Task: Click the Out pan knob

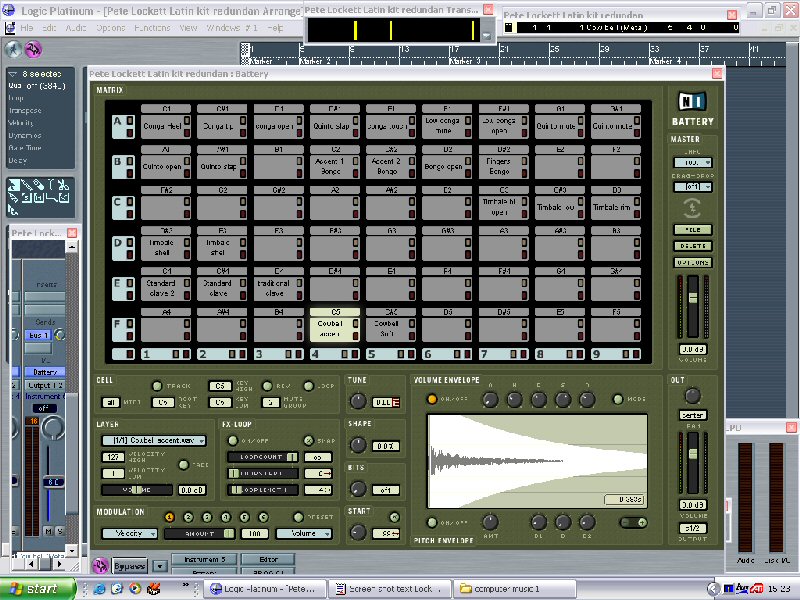Action: pos(693,395)
